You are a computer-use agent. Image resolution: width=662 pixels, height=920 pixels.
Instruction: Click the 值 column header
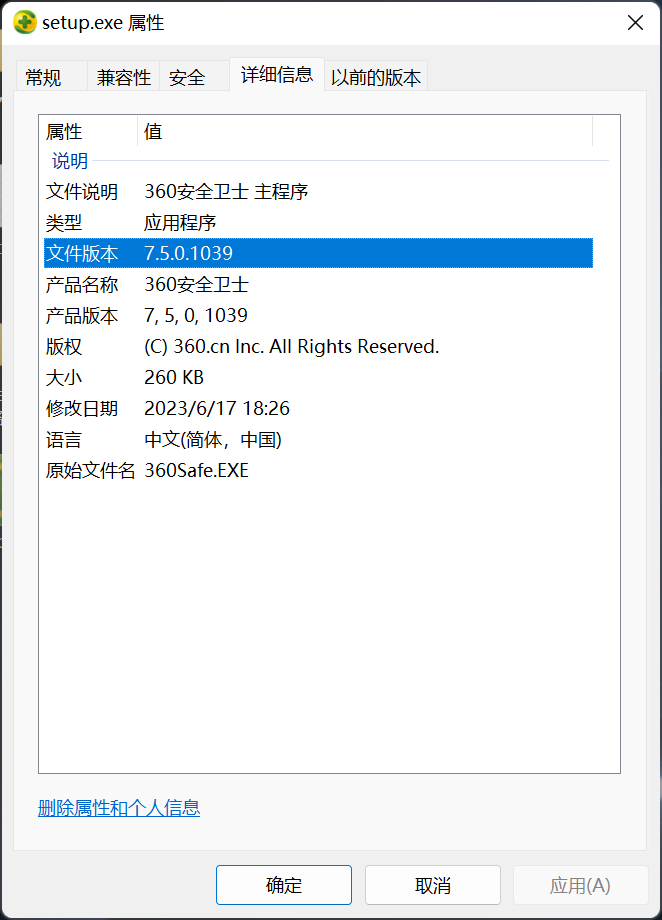[x=150, y=131]
